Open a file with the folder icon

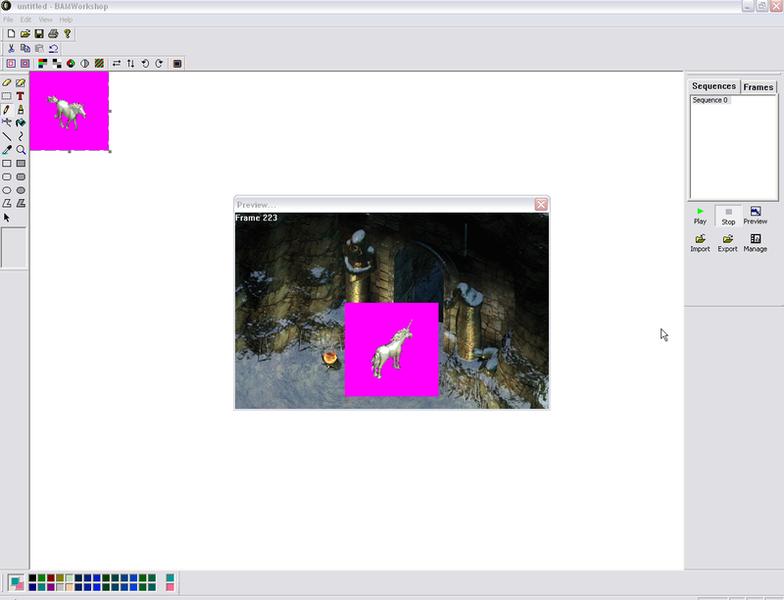coord(25,34)
